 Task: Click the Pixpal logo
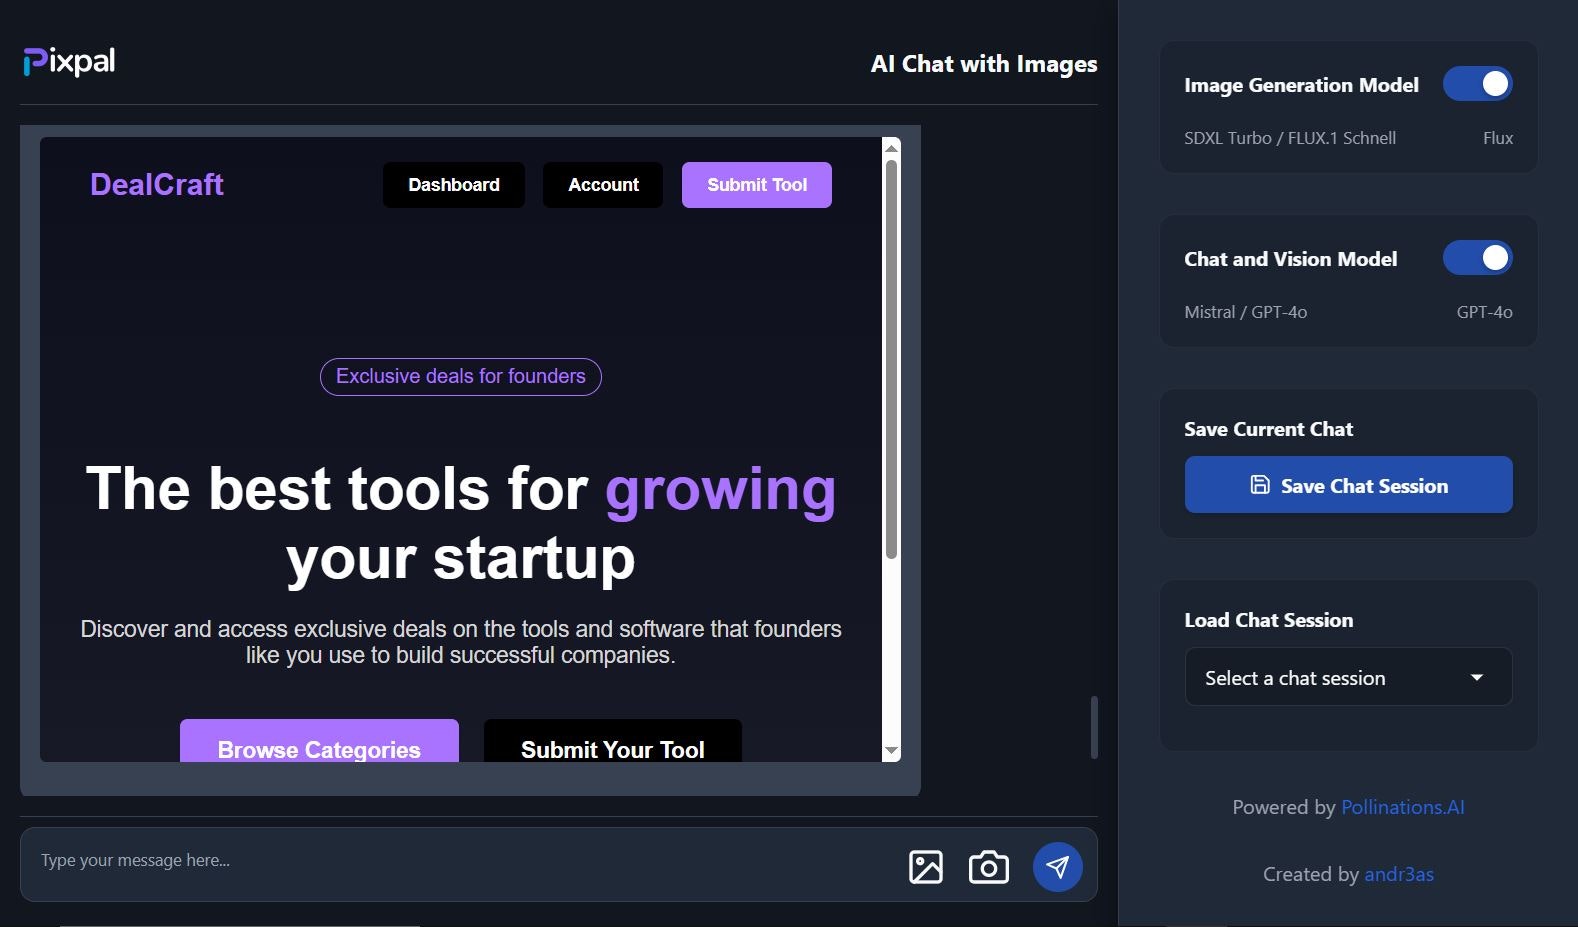[x=69, y=62]
